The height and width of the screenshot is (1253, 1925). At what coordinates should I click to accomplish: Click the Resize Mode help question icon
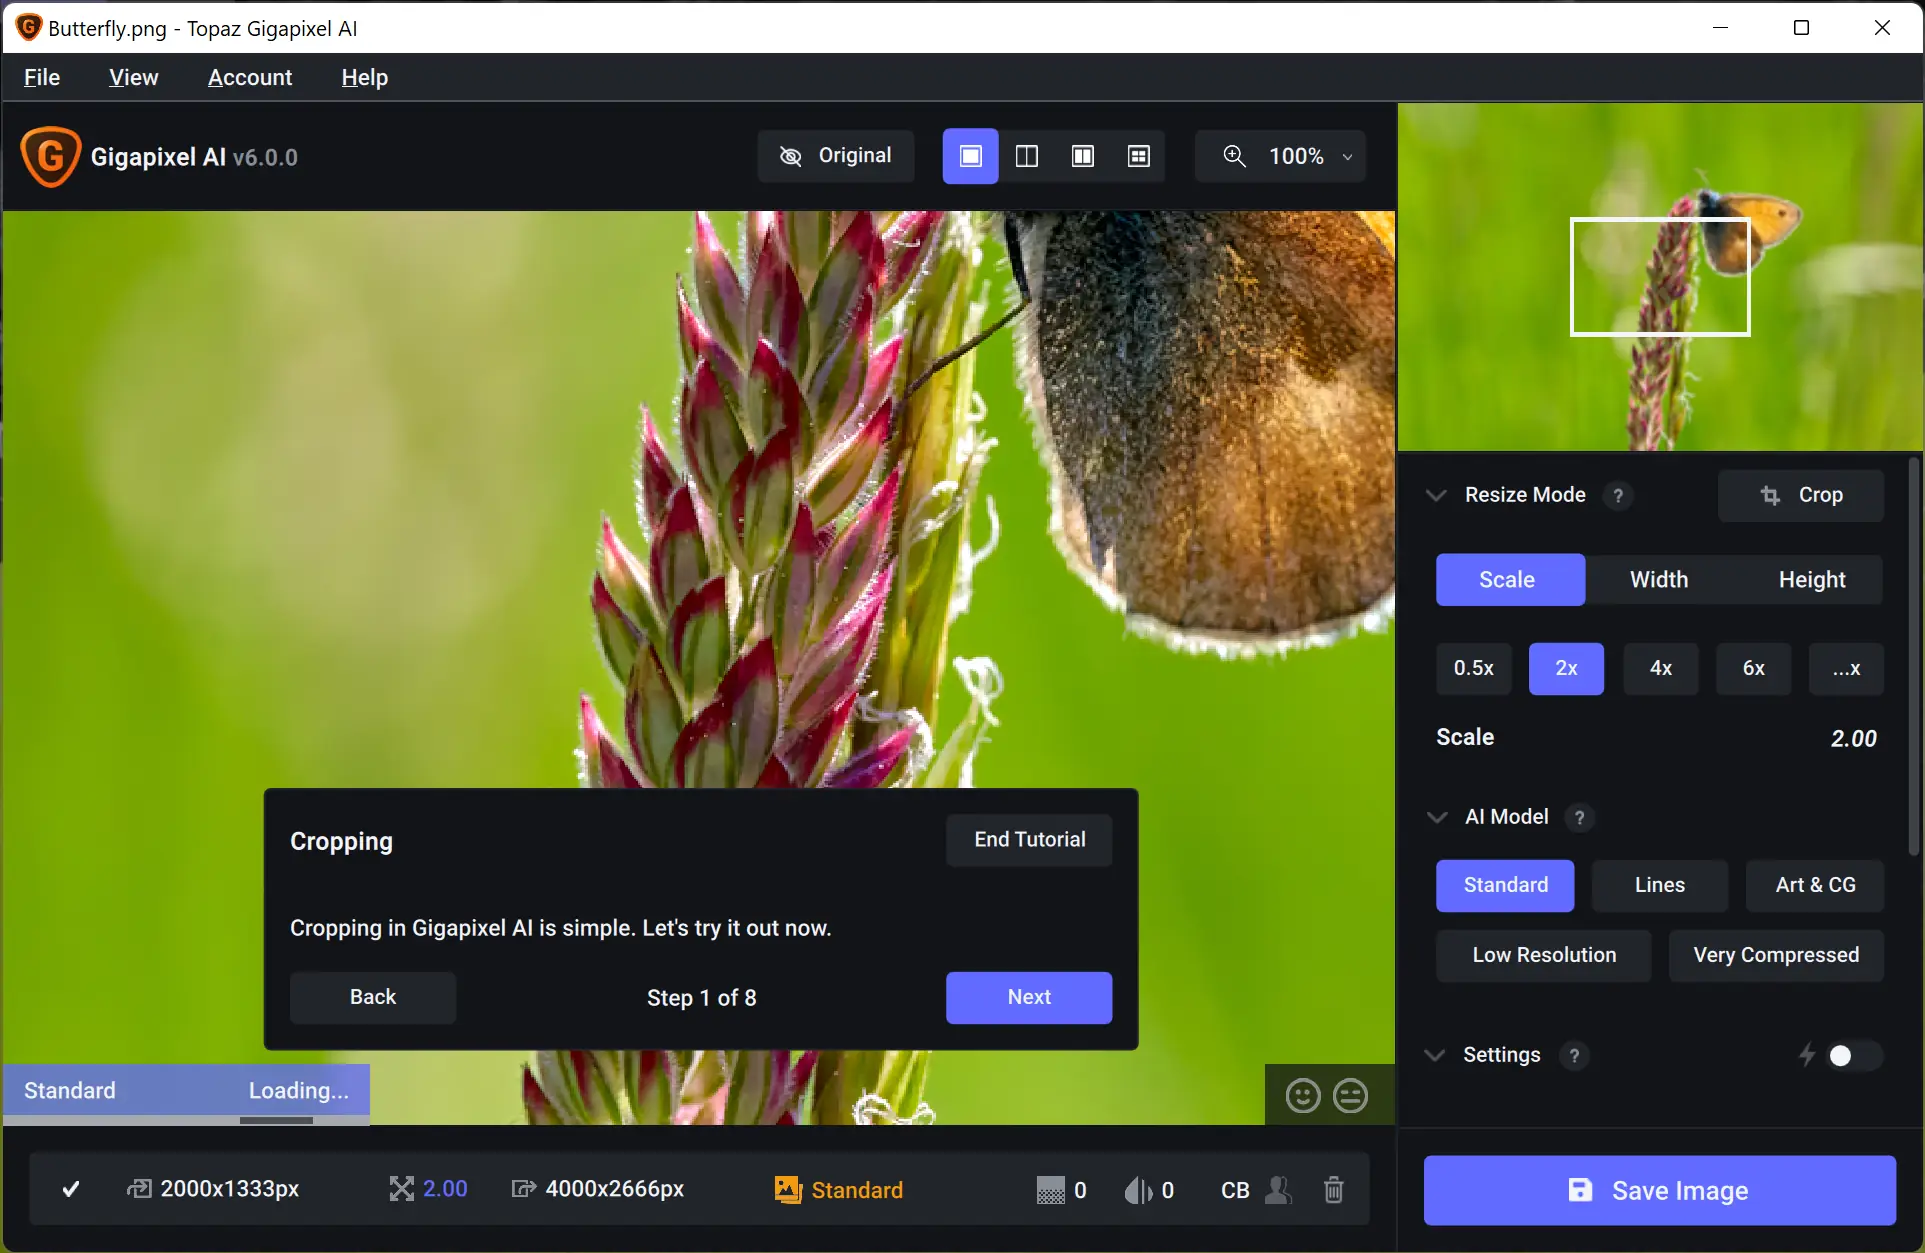(1617, 495)
